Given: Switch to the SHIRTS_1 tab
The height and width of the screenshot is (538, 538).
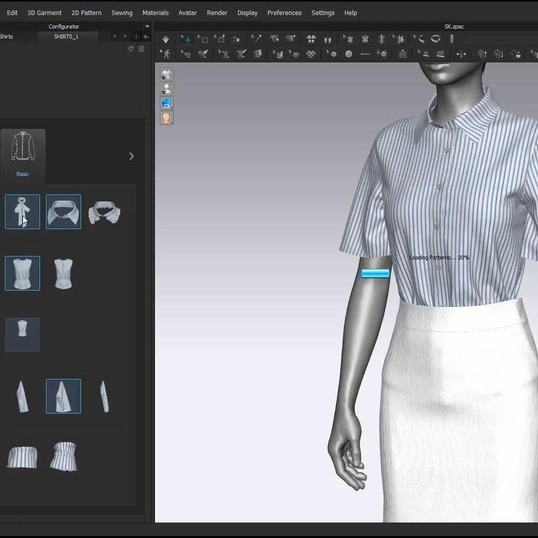Looking at the screenshot, I should tap(66, 36).
